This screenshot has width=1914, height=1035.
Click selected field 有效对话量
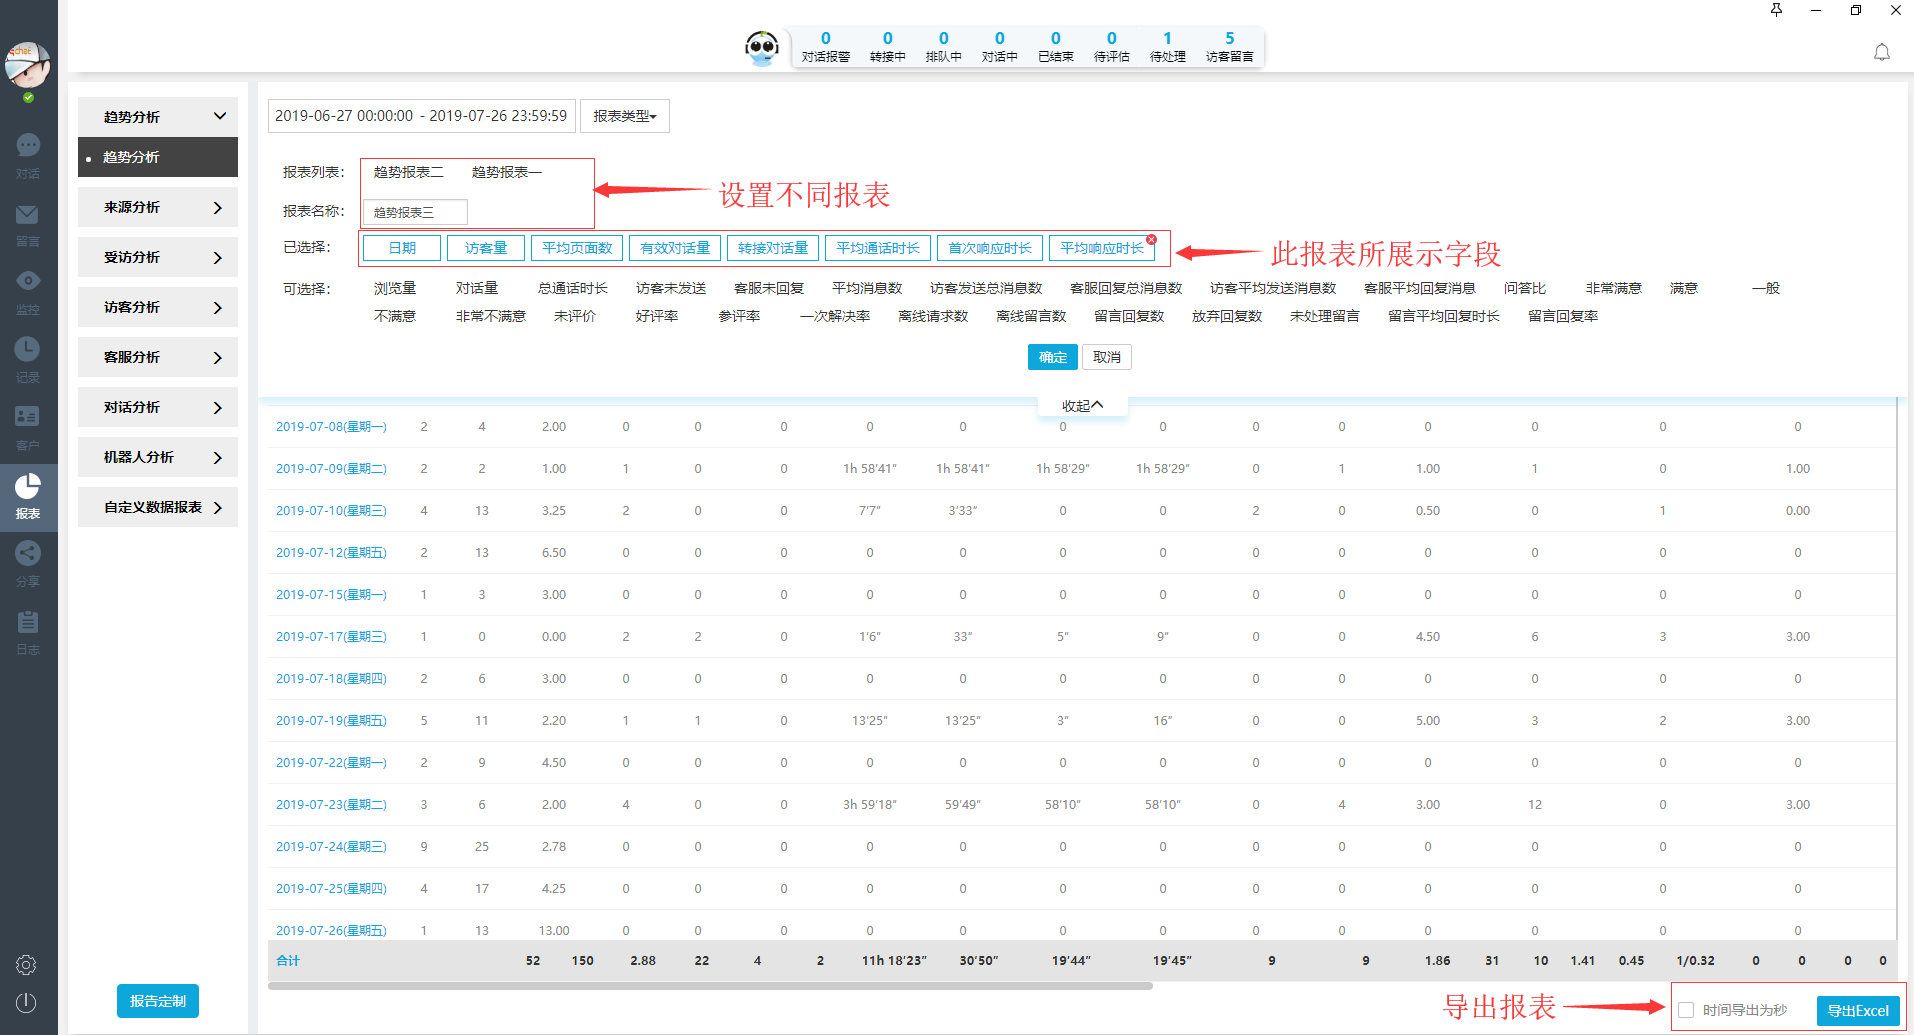click(x=675, y=248)
